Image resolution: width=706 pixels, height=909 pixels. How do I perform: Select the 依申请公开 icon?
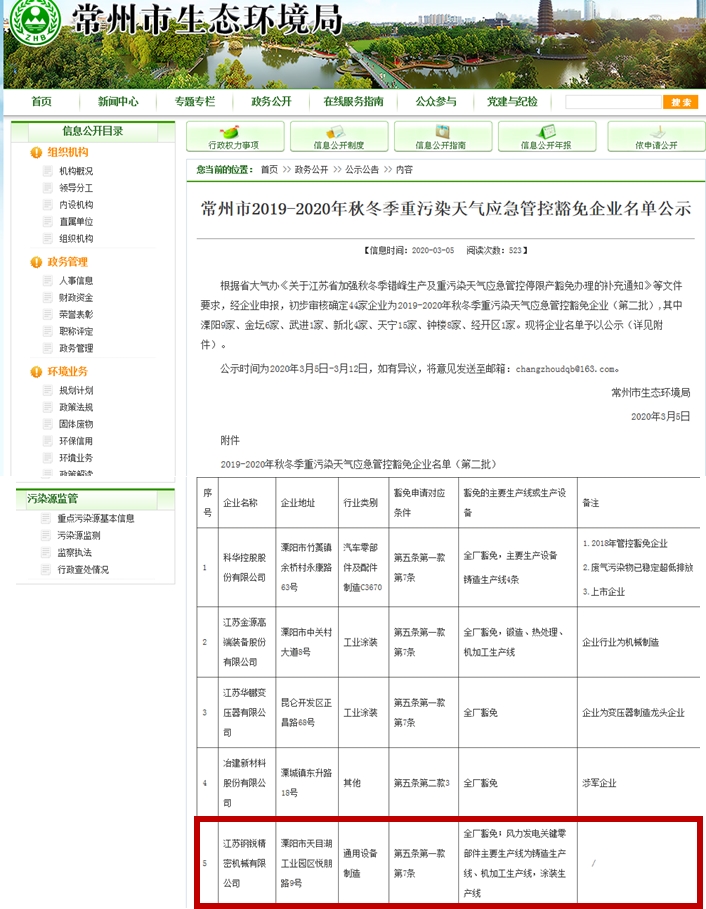click(x=656, y=131)
